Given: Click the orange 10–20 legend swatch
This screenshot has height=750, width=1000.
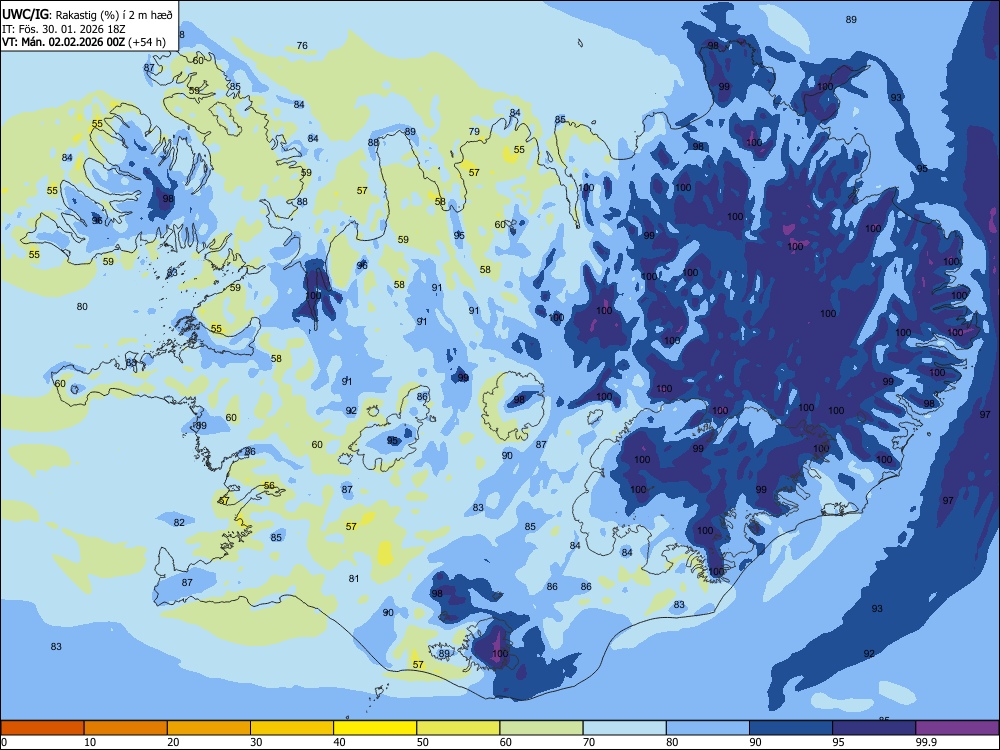Looking at the screenshot, I should [126, 728].
